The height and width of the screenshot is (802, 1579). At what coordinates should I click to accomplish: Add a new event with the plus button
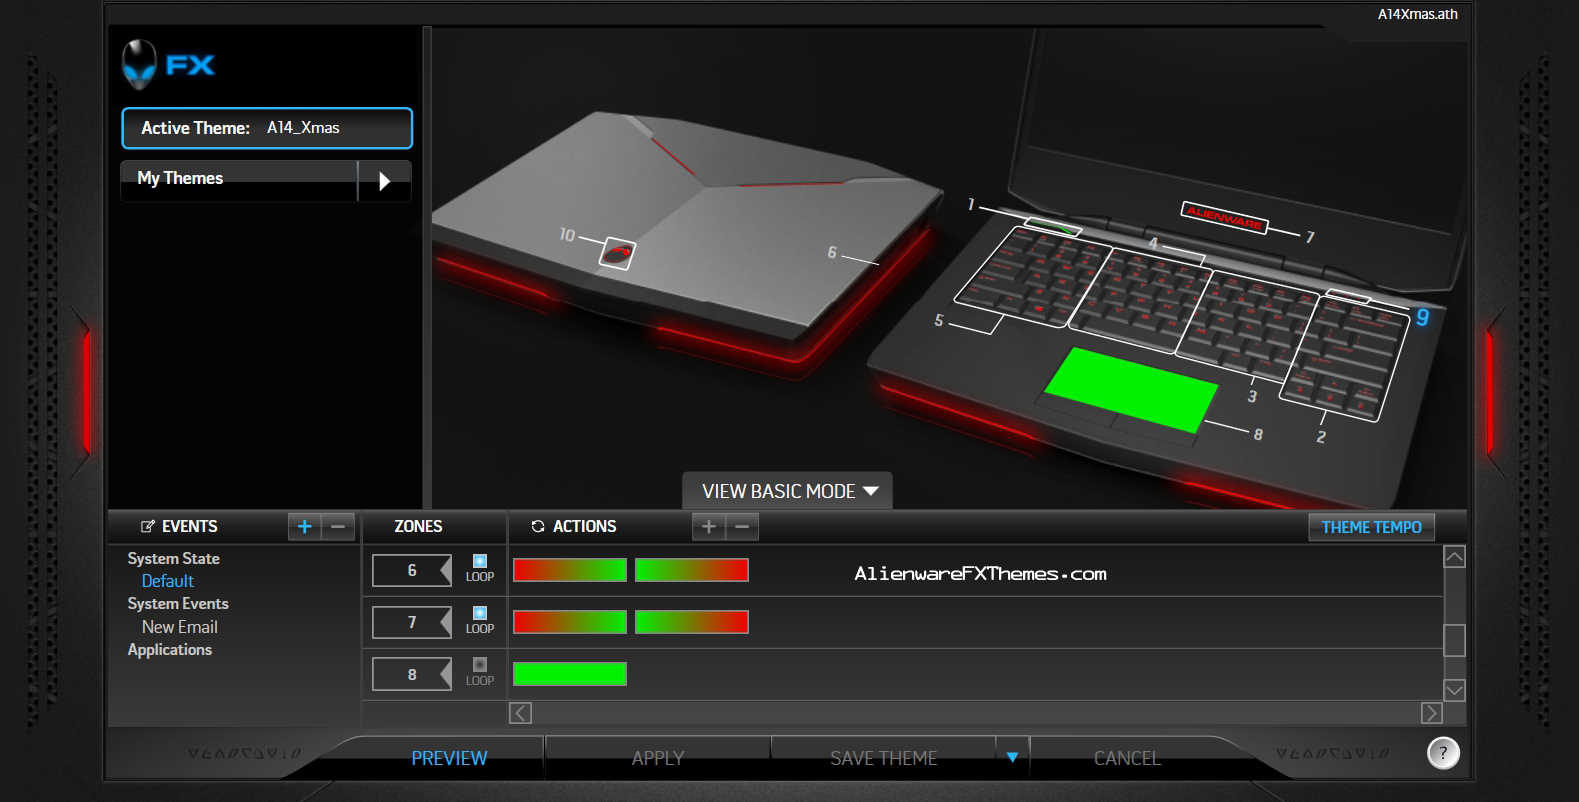305,526
